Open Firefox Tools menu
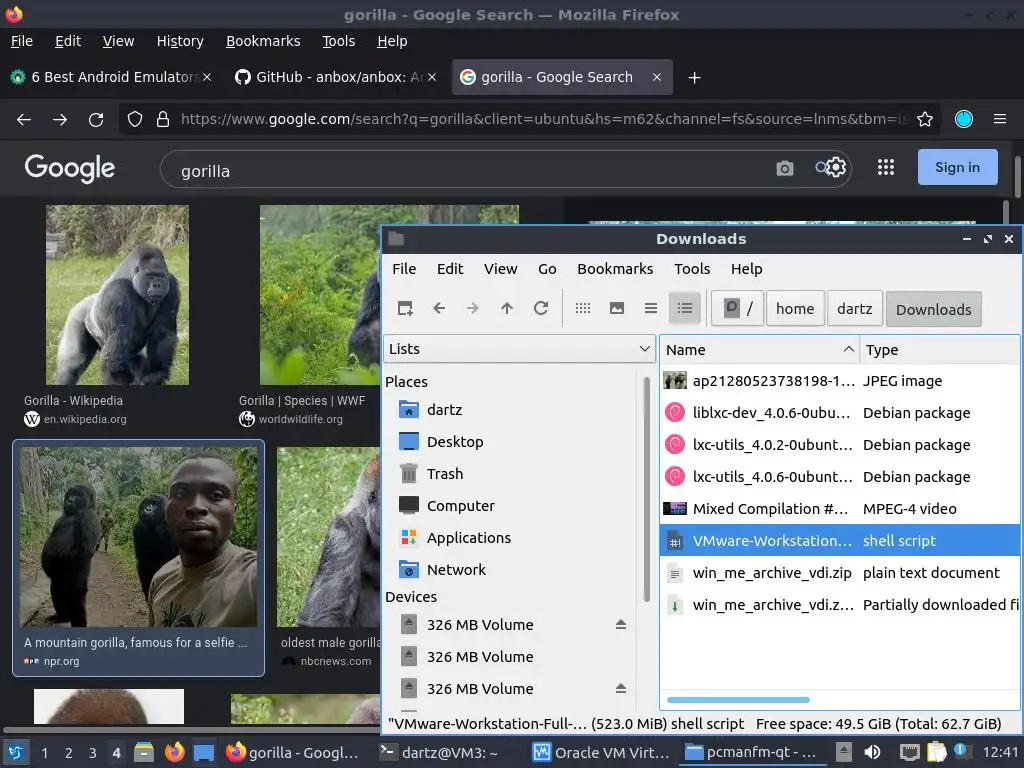Image resolution: width=1024 pixels, height=768 pixels. click(338, 41)
